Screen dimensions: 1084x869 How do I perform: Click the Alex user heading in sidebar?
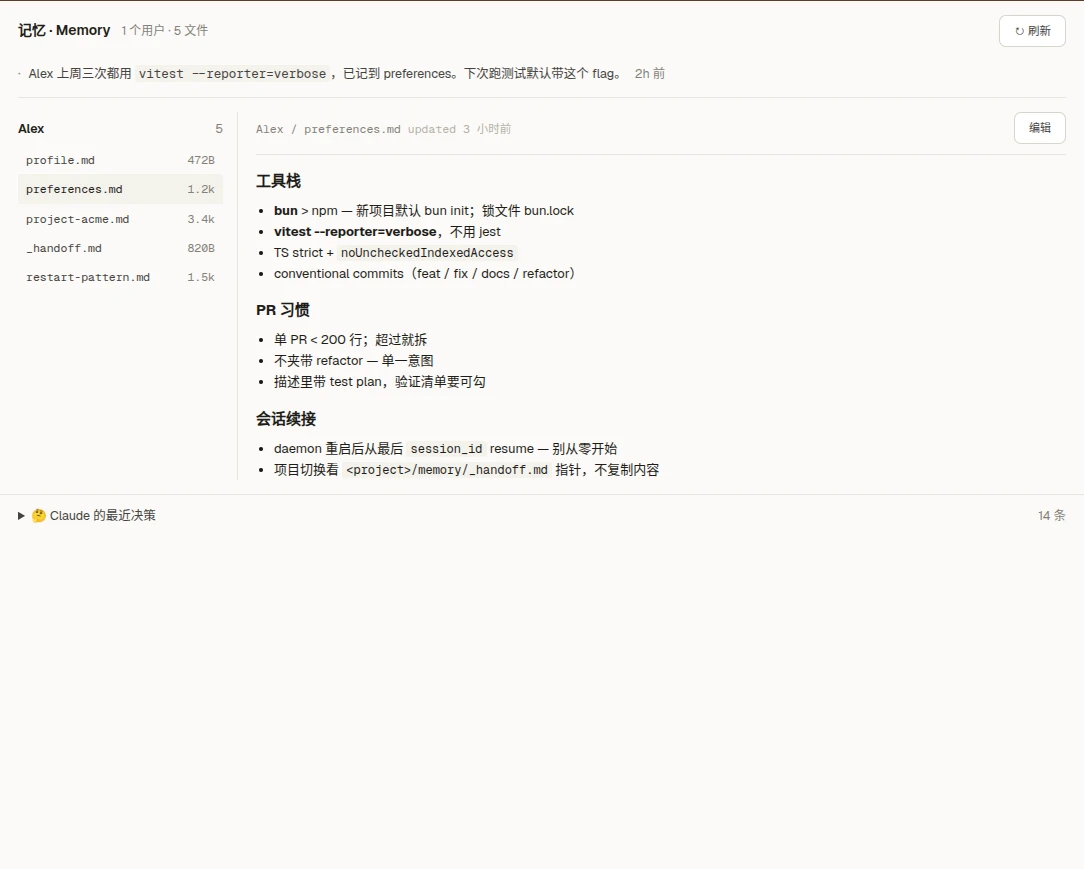point(31,129)
